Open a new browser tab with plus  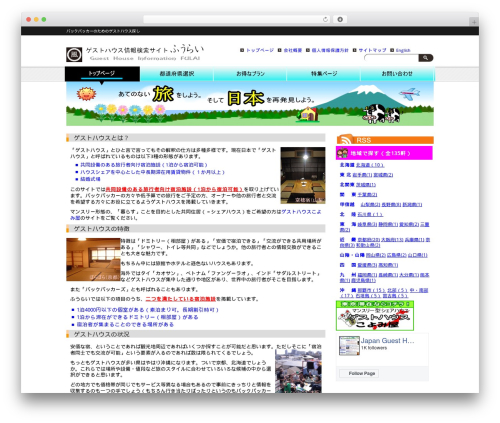(x=474, y=22)
